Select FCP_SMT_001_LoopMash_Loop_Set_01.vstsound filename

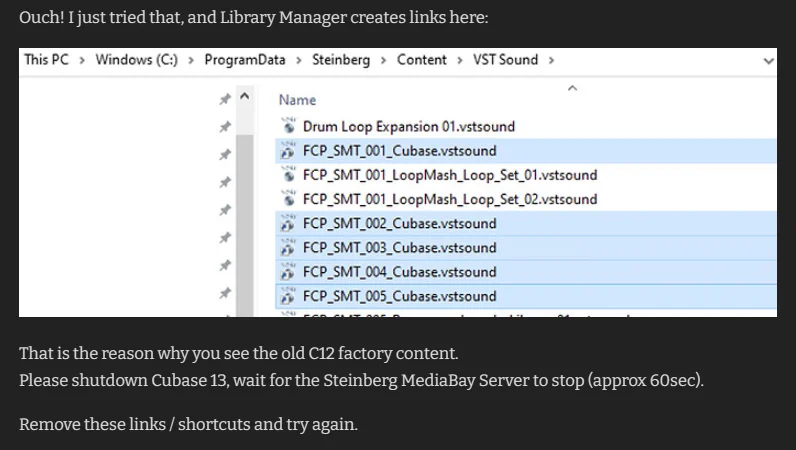tap(450, 175)
